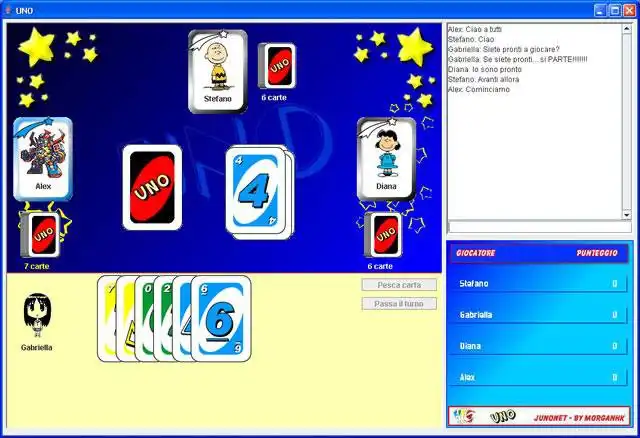The height and width of the screenshot is (438, 640).
Task: Click the GIOCATORE column header
Action: tap(476, 253)
